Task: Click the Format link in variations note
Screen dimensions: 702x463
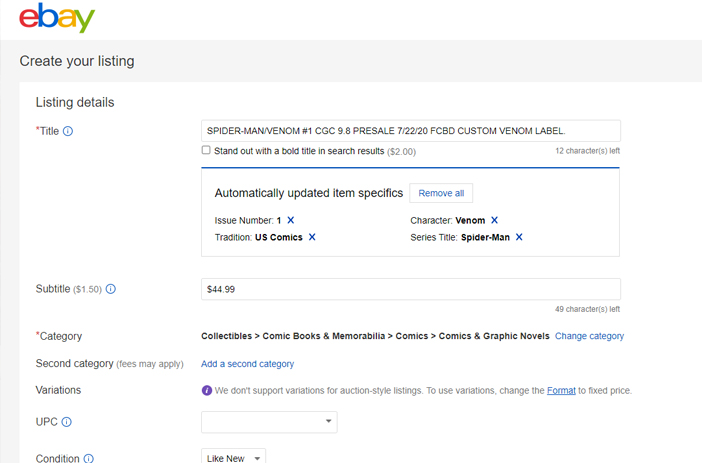Action: coord(561,390)
